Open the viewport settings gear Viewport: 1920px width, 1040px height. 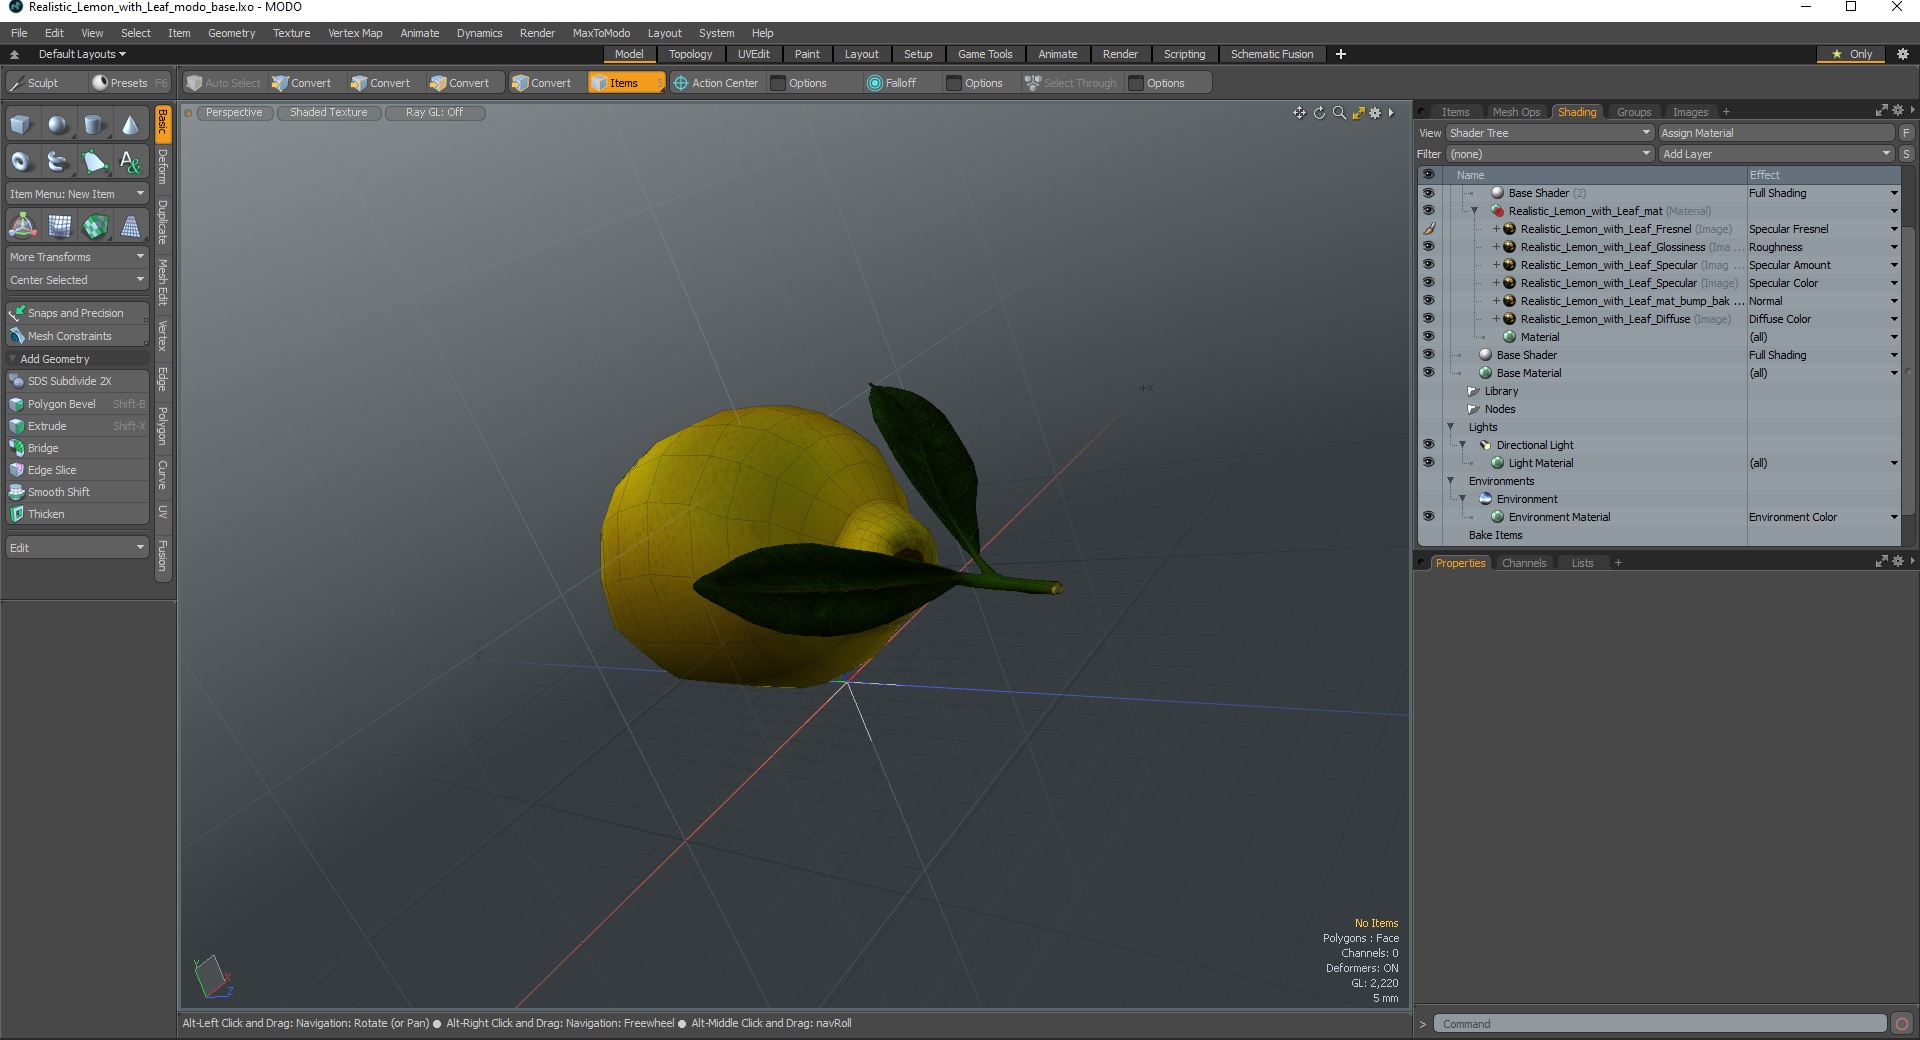click(1375, 113)
